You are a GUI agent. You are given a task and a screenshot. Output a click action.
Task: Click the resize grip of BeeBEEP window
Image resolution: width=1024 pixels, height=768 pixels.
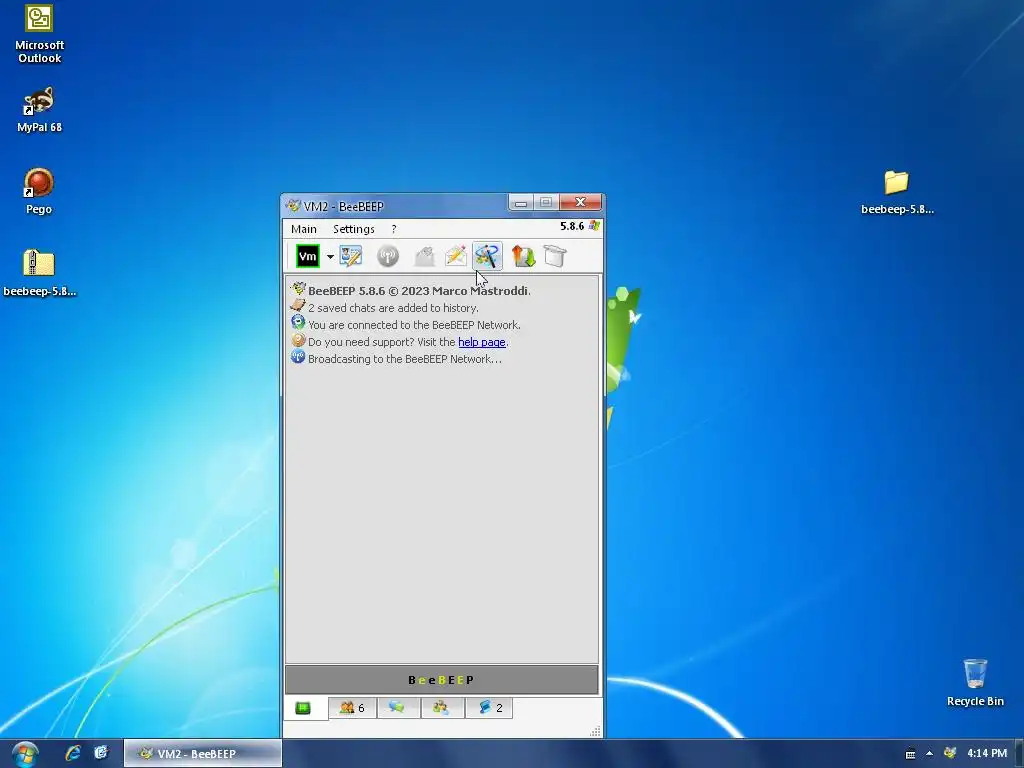pos(595,731)
